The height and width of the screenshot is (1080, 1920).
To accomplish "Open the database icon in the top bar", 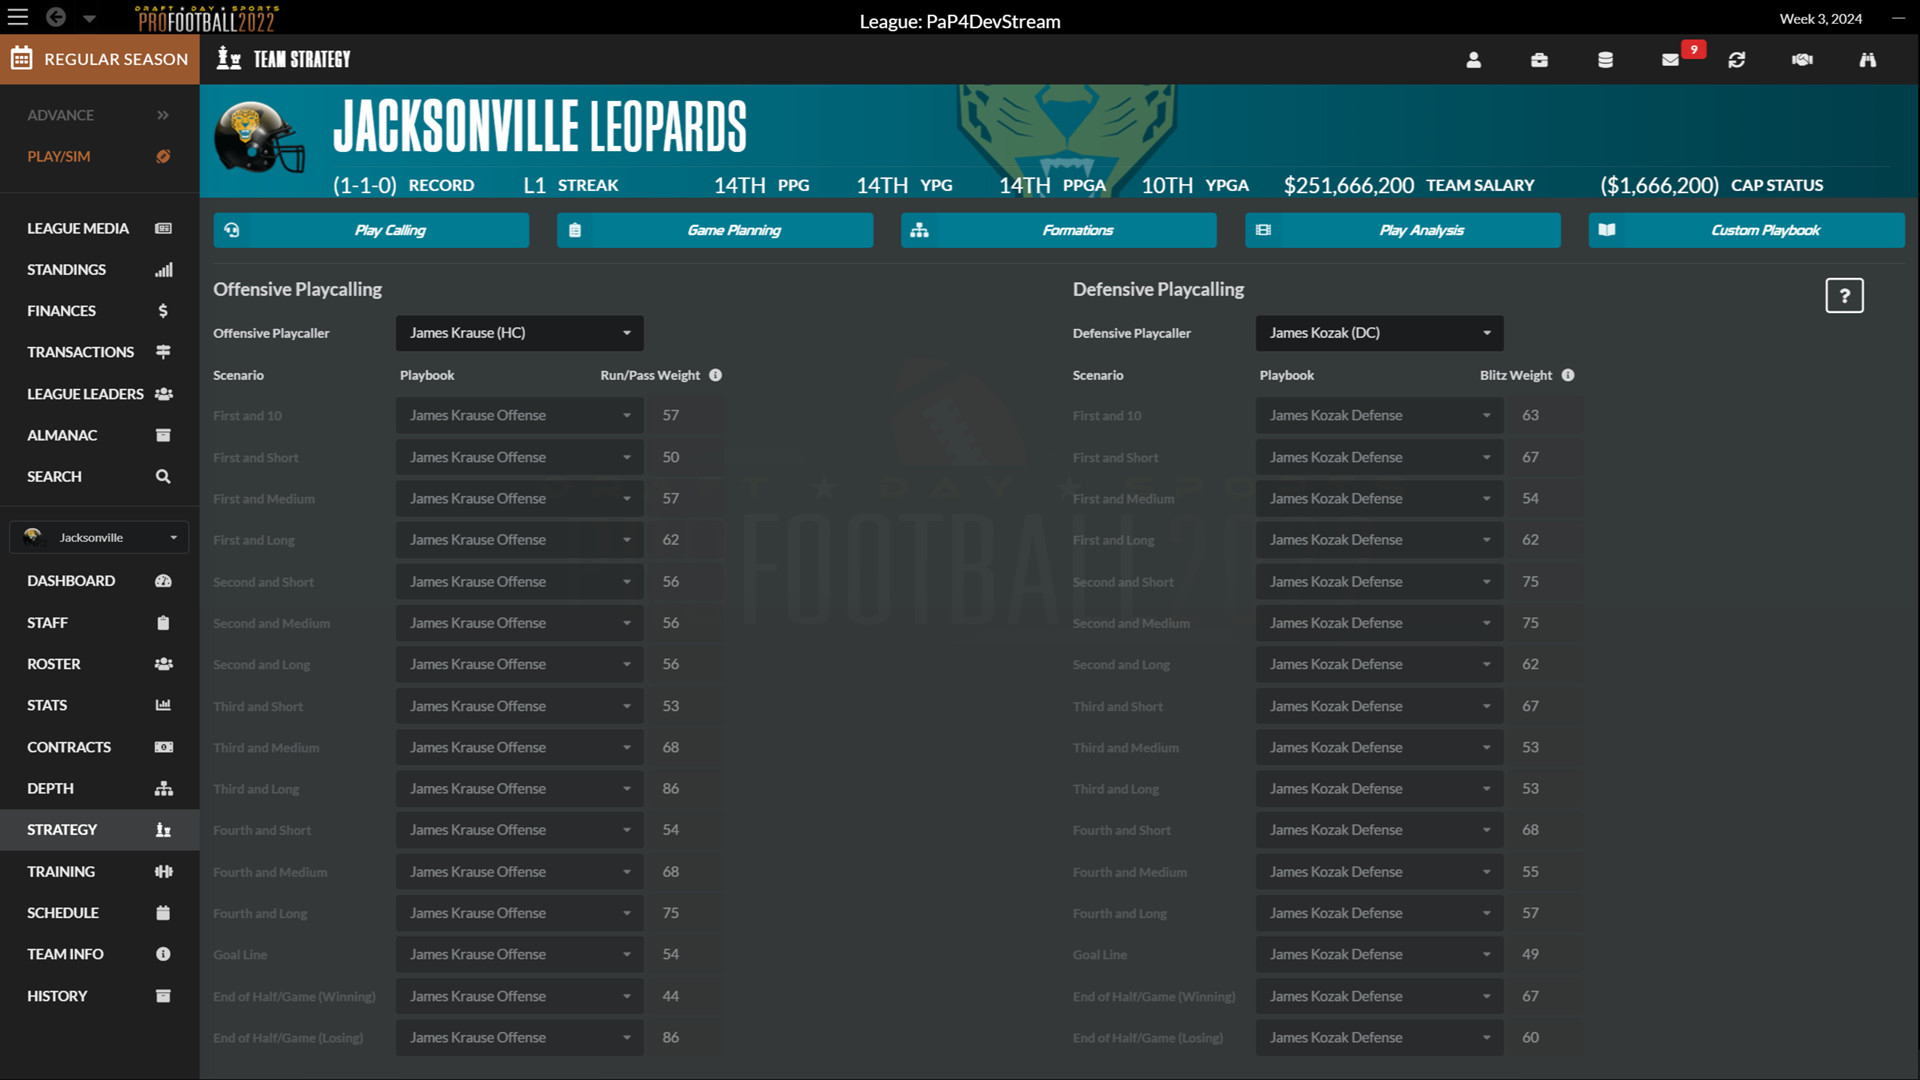I will [x=1605, y=60].
